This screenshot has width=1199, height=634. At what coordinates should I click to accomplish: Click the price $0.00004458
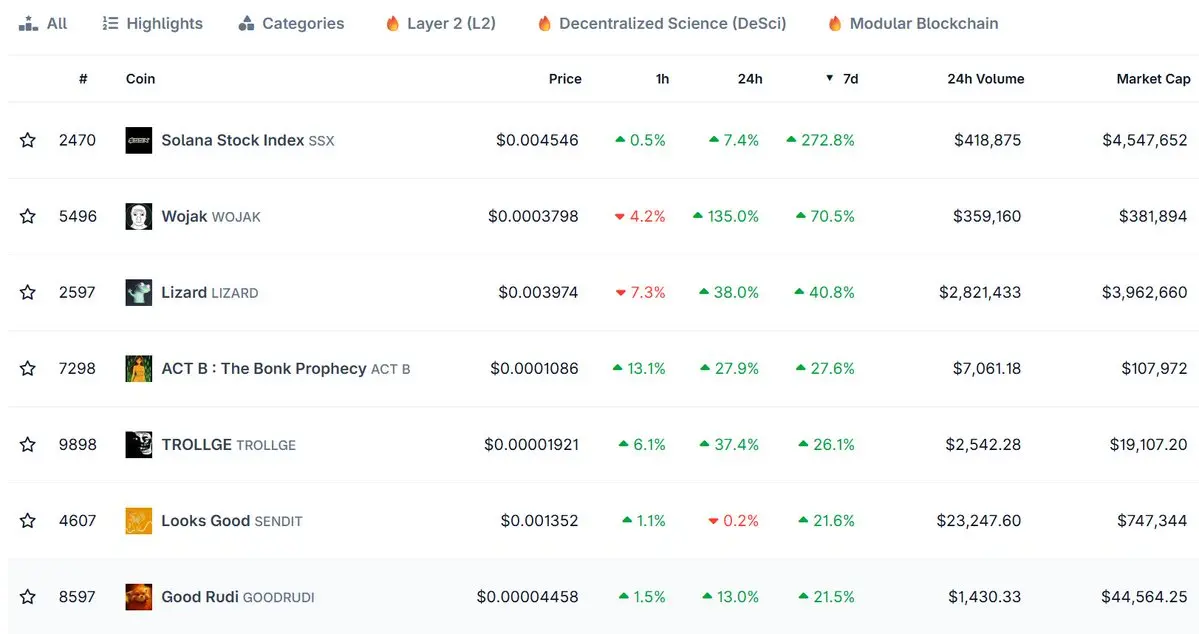click(528, 597)
